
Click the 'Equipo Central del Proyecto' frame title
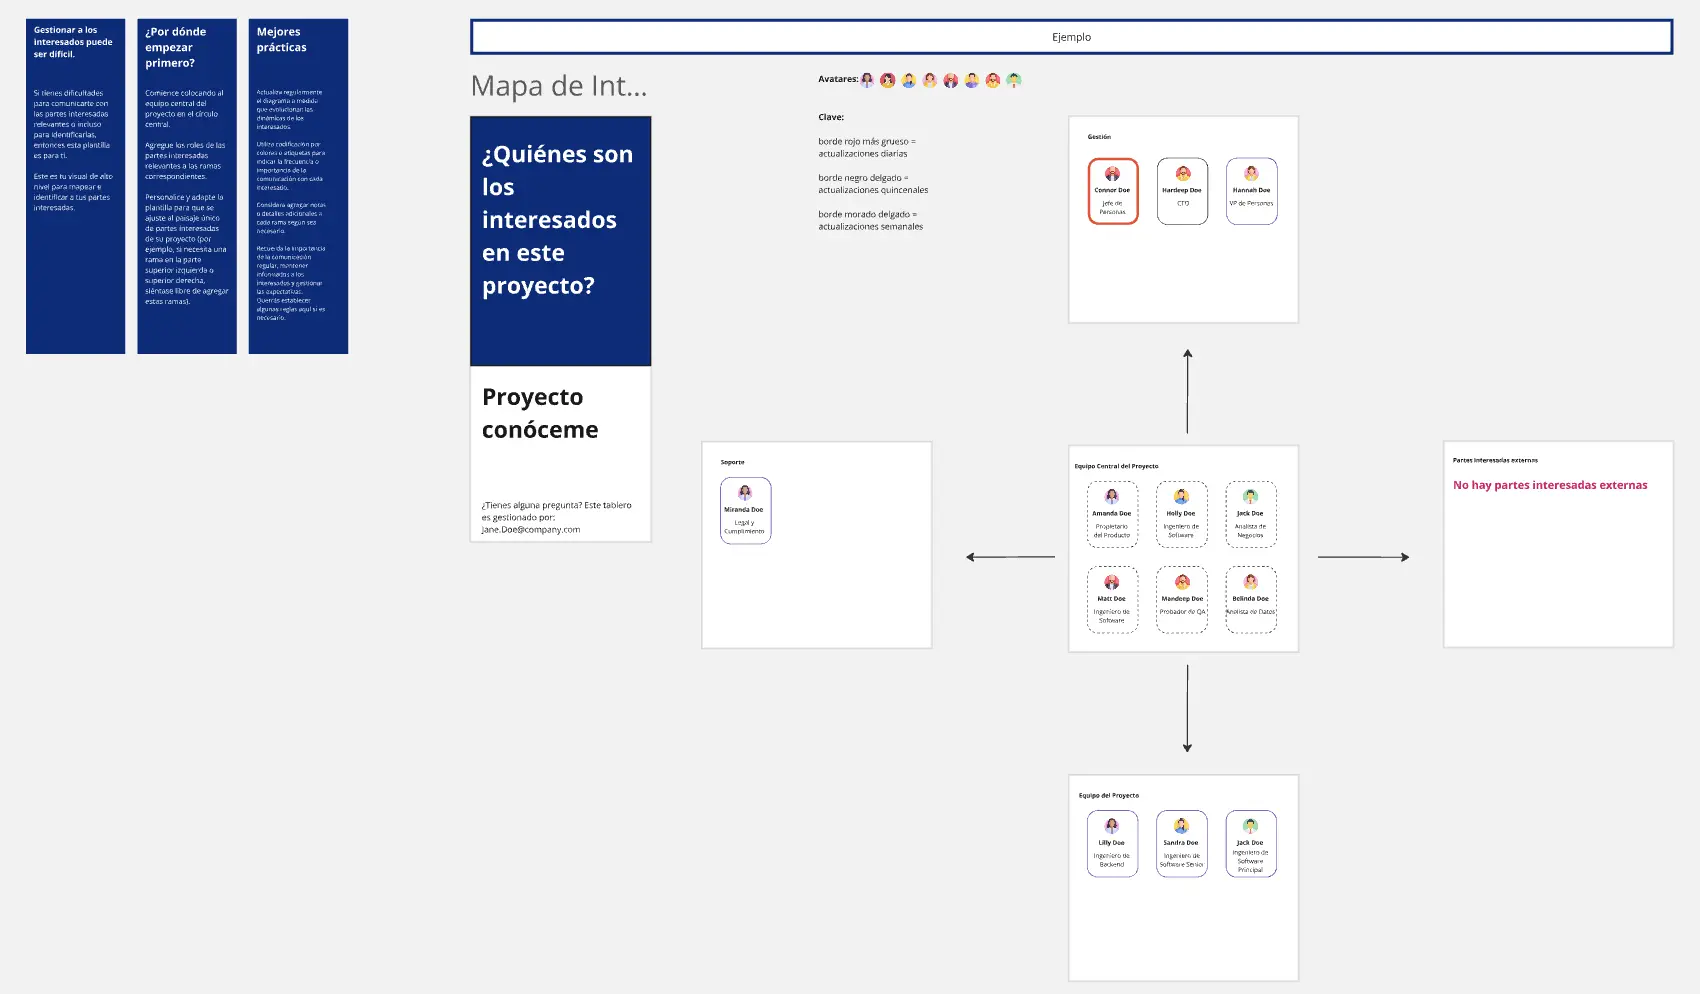1116,466
